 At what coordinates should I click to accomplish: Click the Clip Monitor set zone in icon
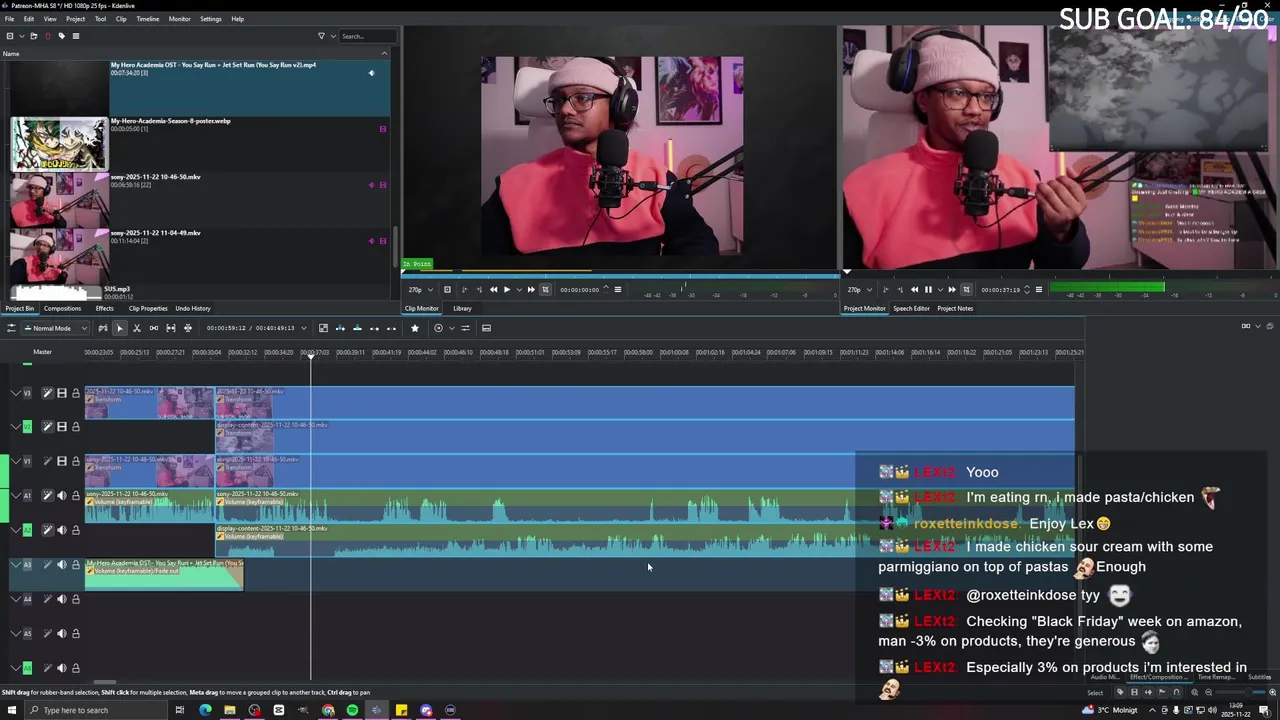click(x=464, y=290)
